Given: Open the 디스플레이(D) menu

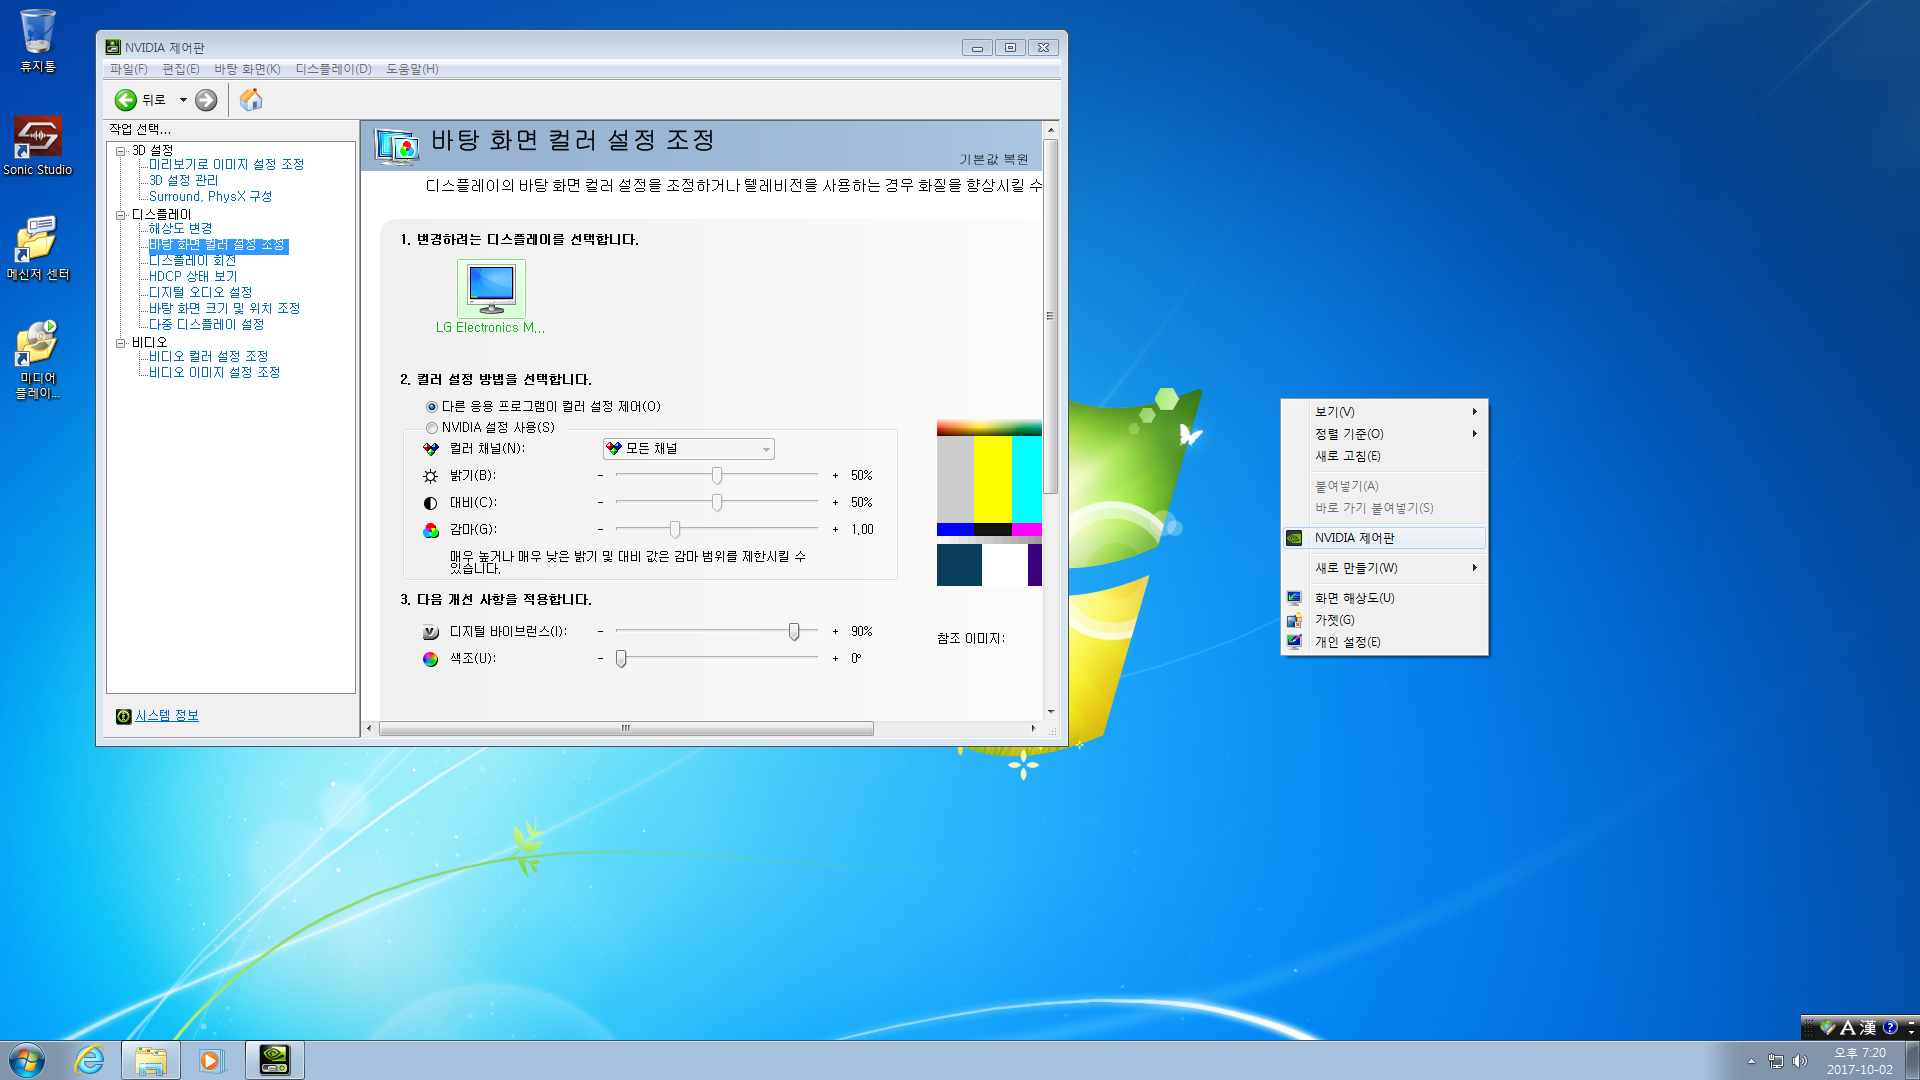Looking at the screenshot, I should [x=333, y=69].
